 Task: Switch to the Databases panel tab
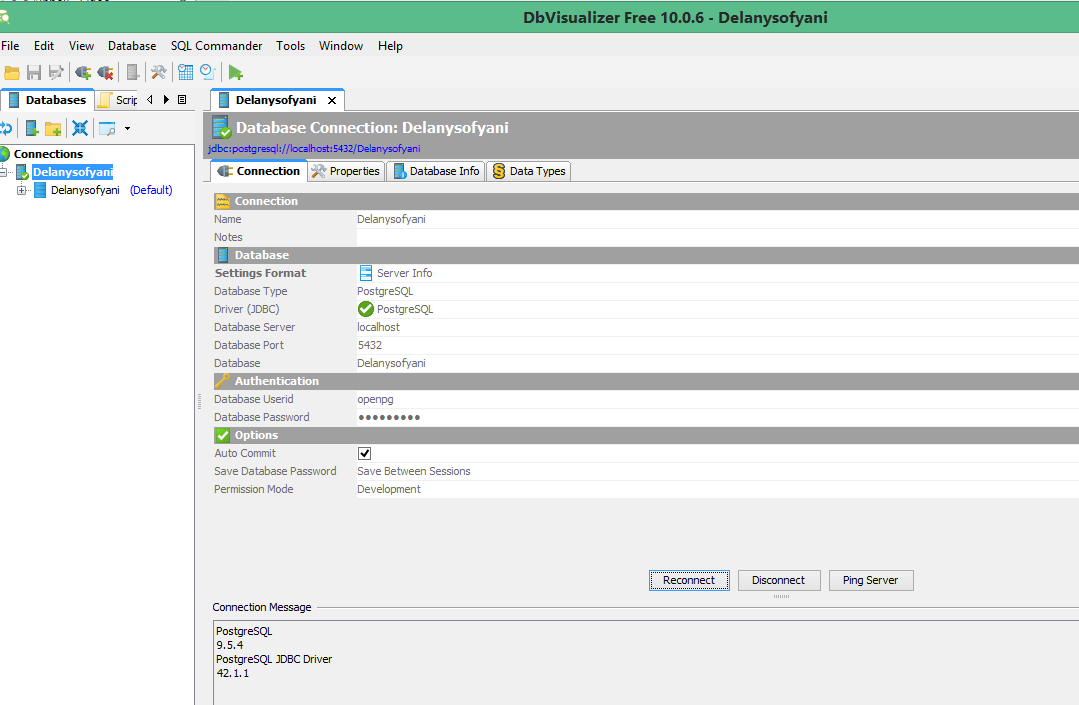[47, 100]
